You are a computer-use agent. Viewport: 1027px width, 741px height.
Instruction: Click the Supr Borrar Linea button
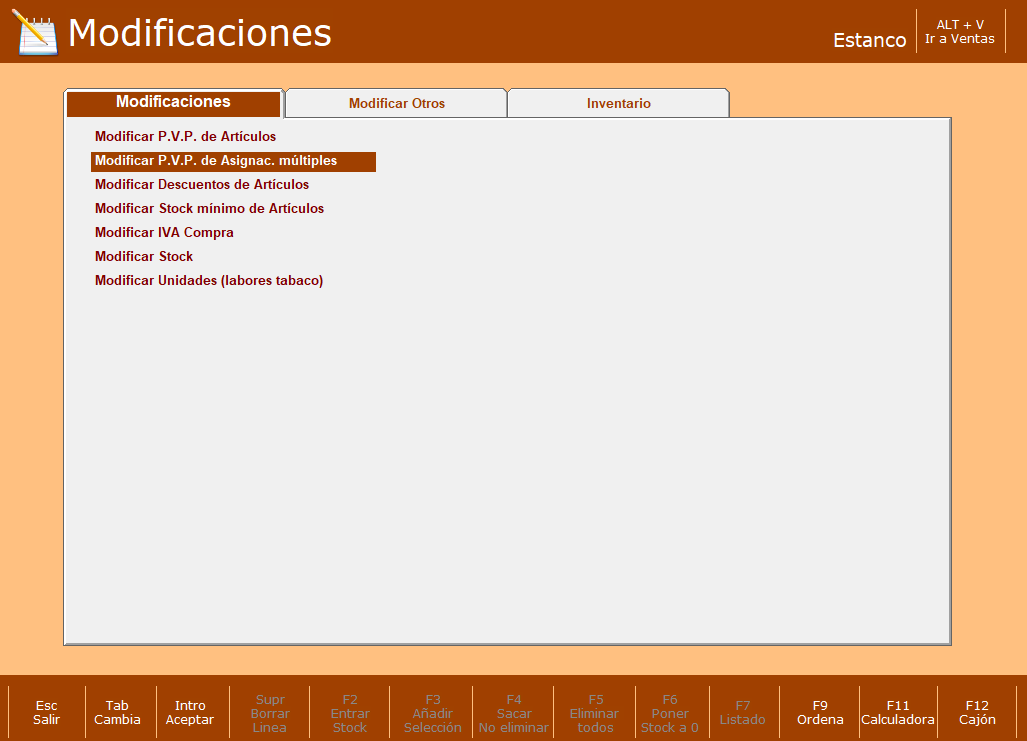[x=270, y=713]
